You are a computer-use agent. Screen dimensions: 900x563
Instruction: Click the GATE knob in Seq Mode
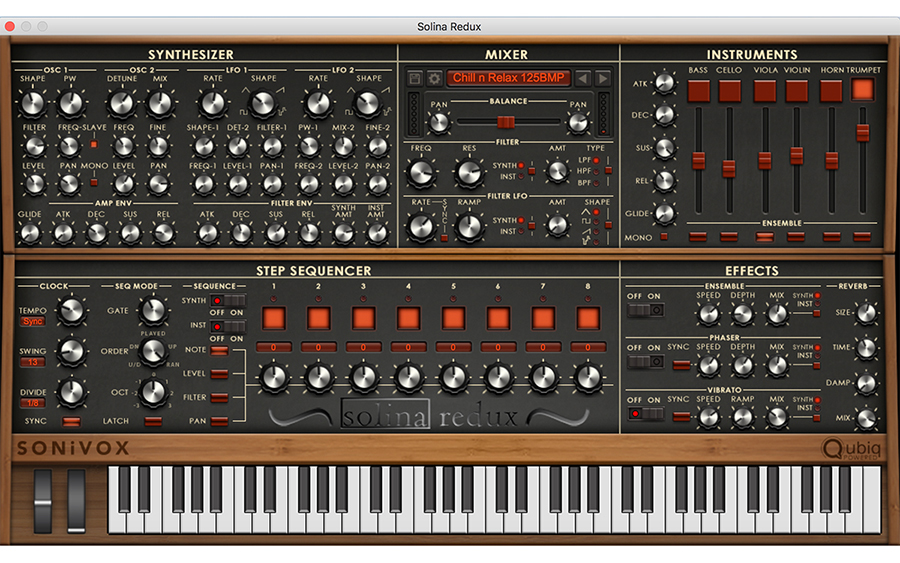(153, 310)
